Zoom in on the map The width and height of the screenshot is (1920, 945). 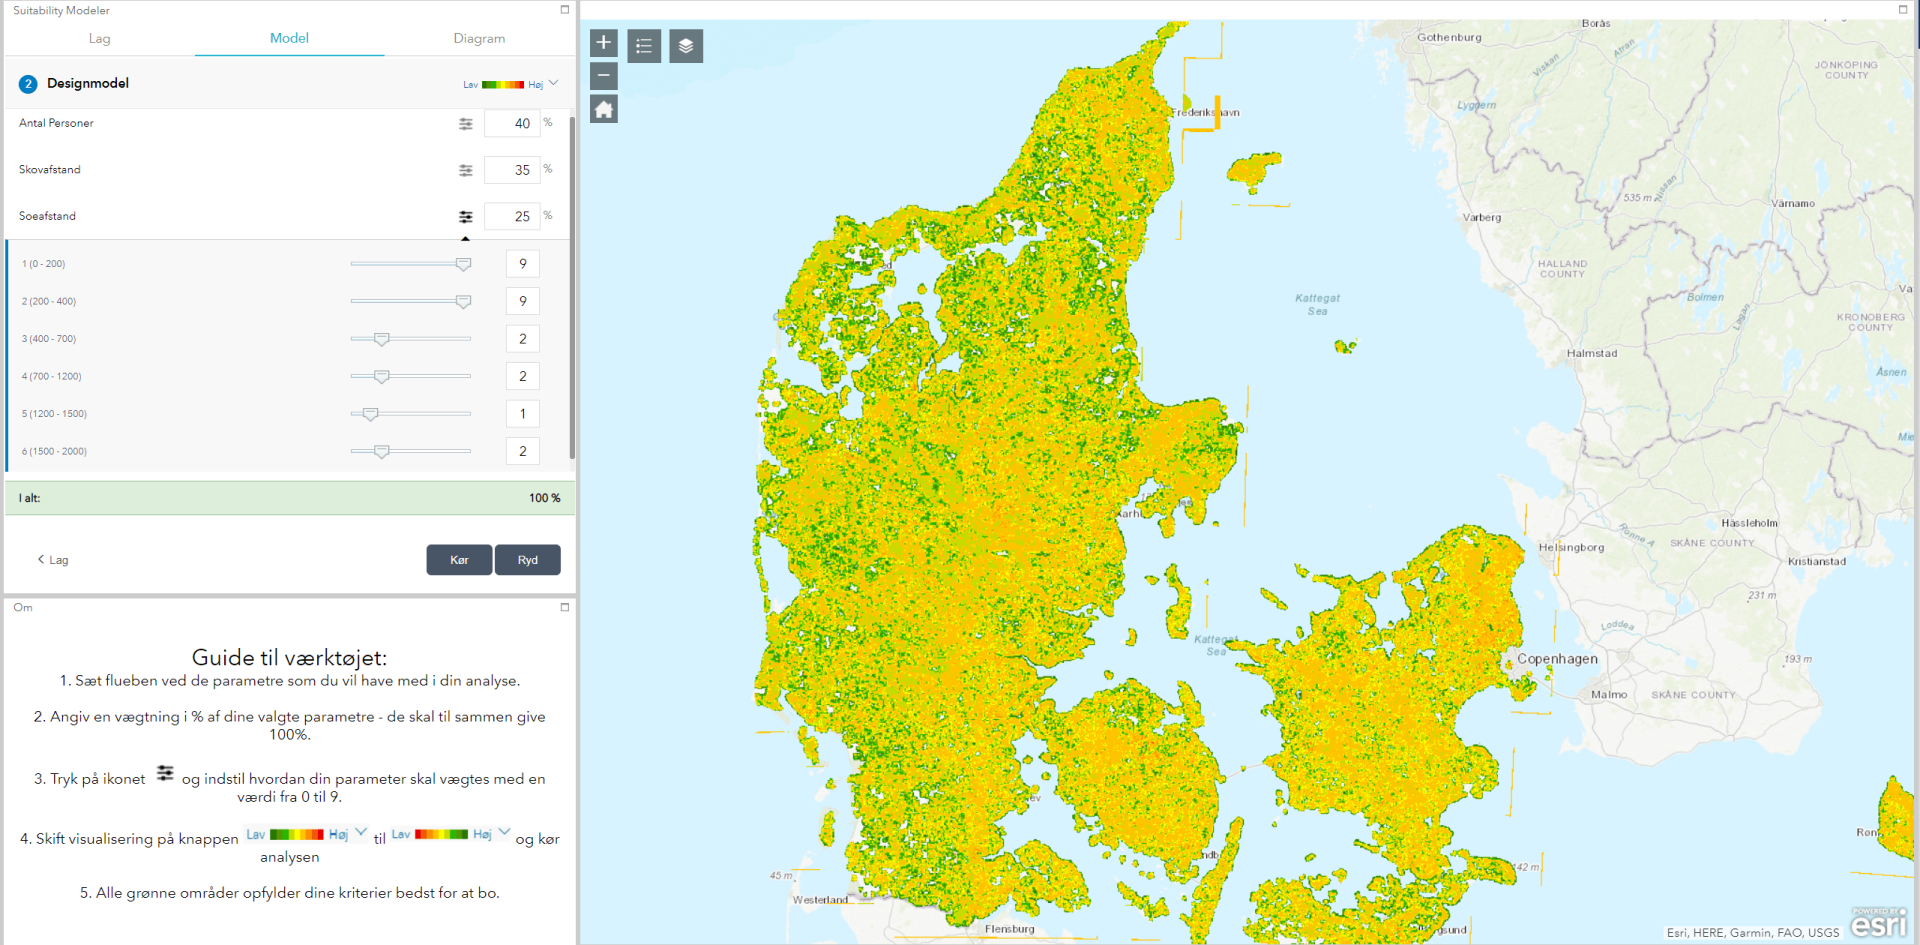pos(604,43)
